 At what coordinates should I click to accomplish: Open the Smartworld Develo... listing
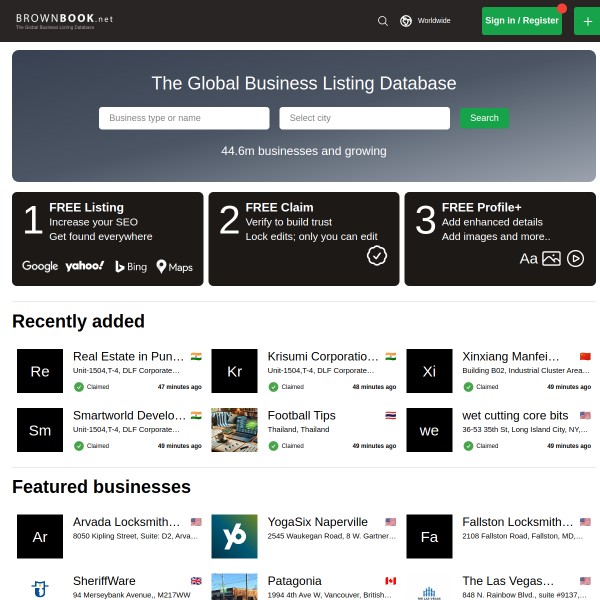[x=129, y=415]
